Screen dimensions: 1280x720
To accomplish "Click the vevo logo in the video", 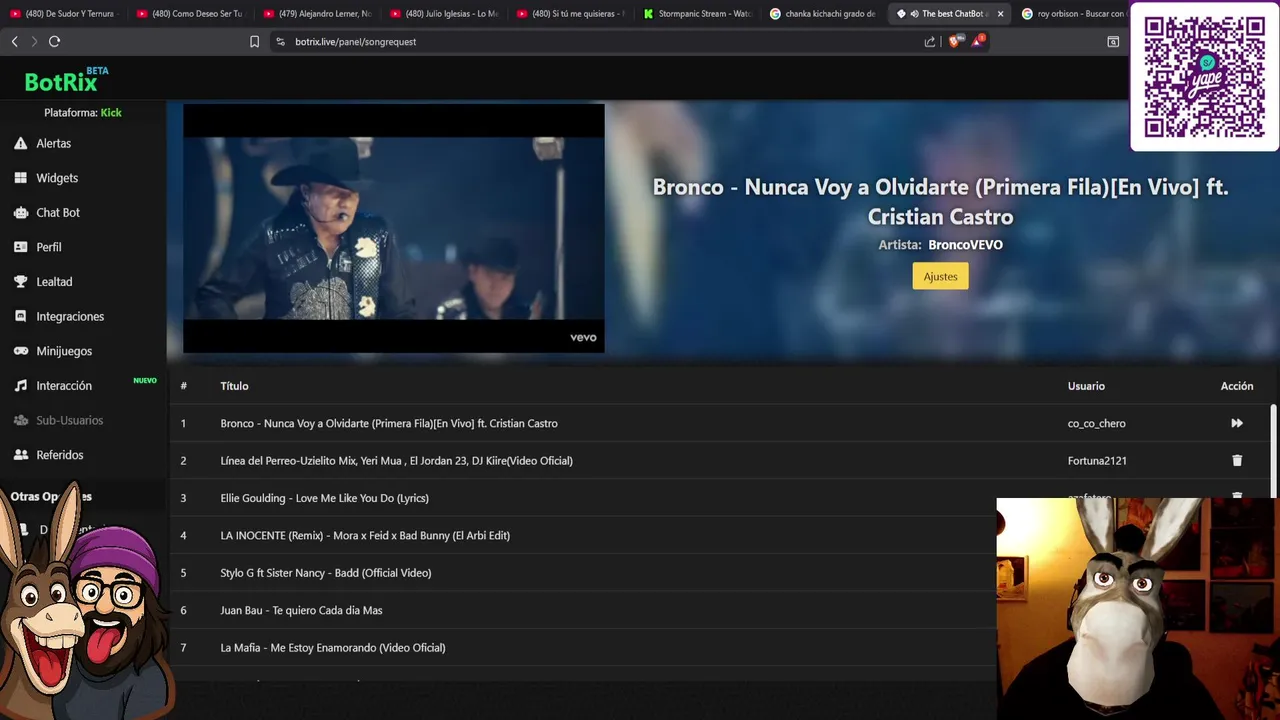I will click(x=583, y=338).
